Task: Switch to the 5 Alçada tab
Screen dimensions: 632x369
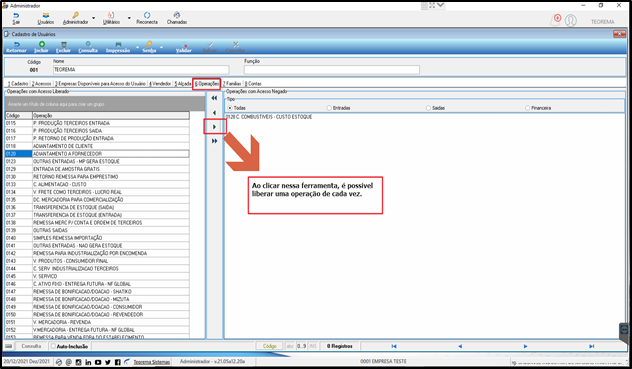Action: [x=183, y=83]
